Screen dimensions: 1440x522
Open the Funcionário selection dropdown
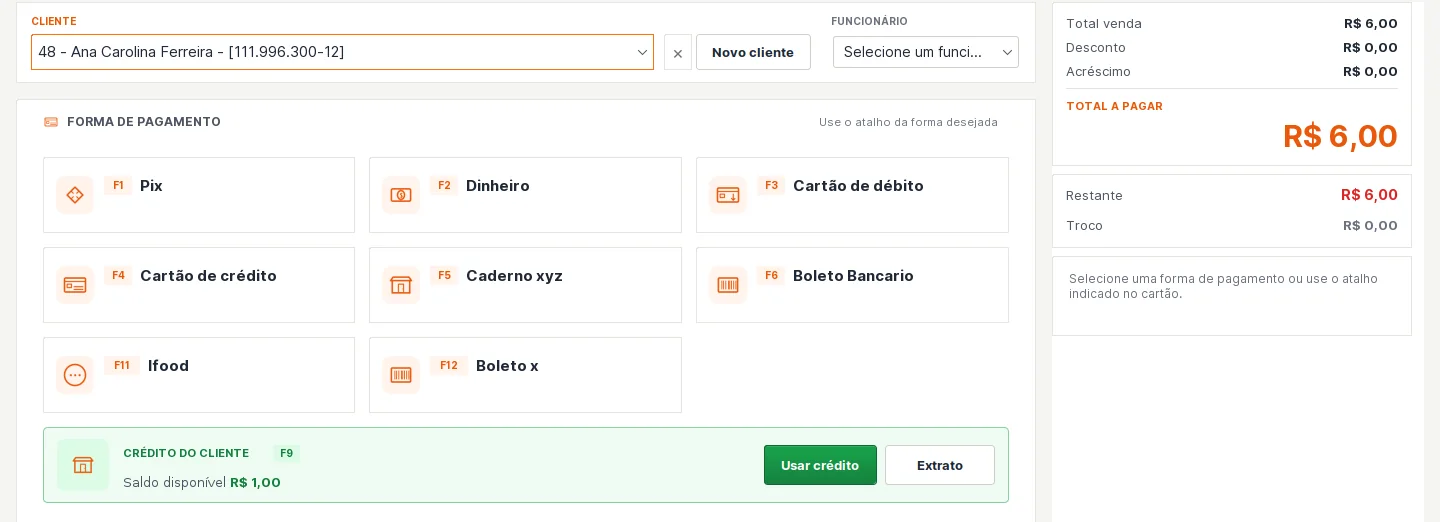click(926, 52)
